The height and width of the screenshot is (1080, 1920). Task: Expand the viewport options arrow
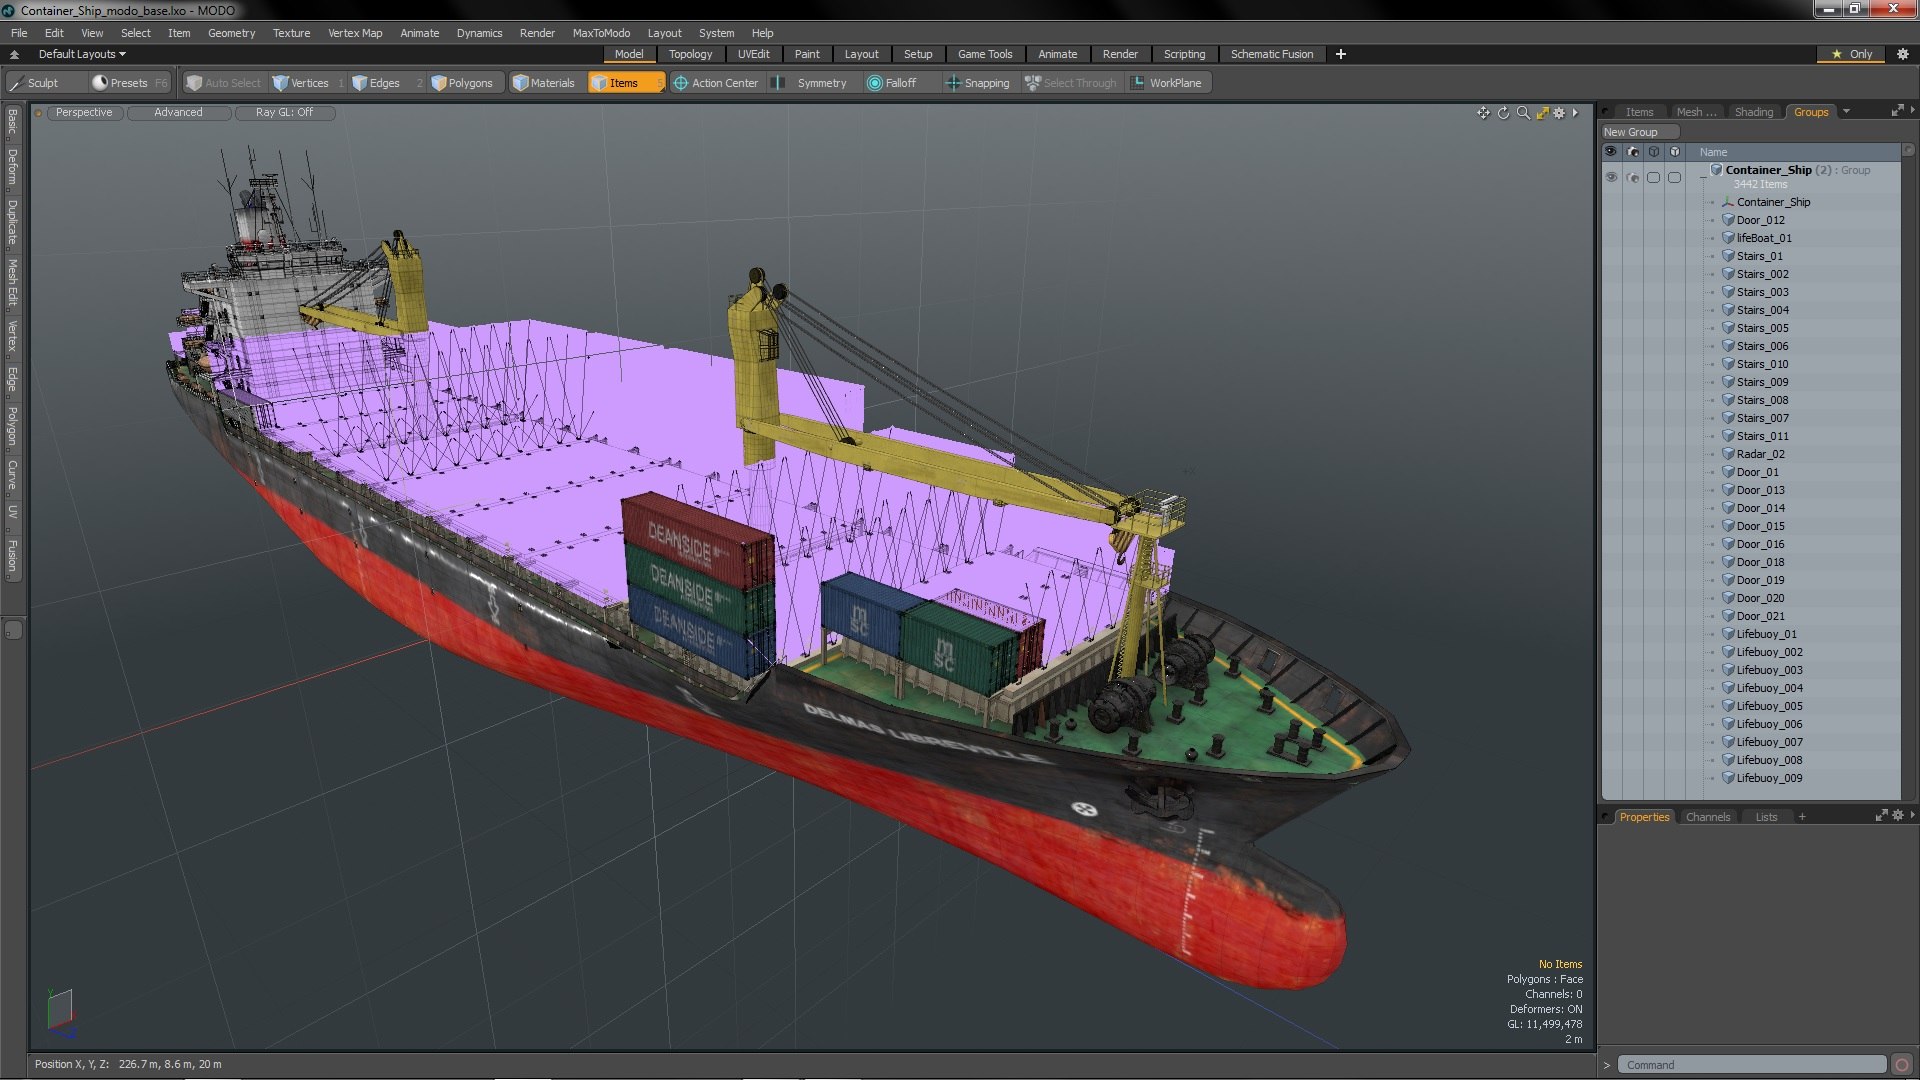[1575, 113]
